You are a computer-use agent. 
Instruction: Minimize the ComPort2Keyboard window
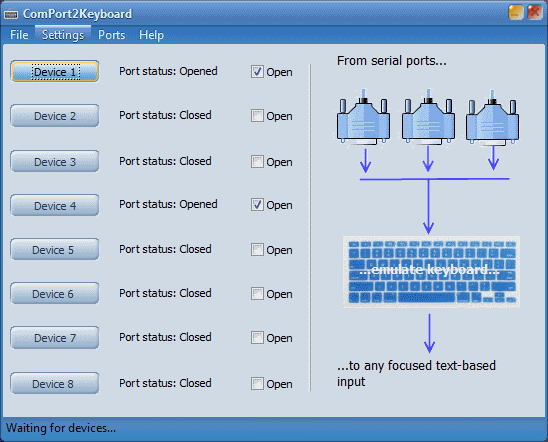(x=516, y=13)
